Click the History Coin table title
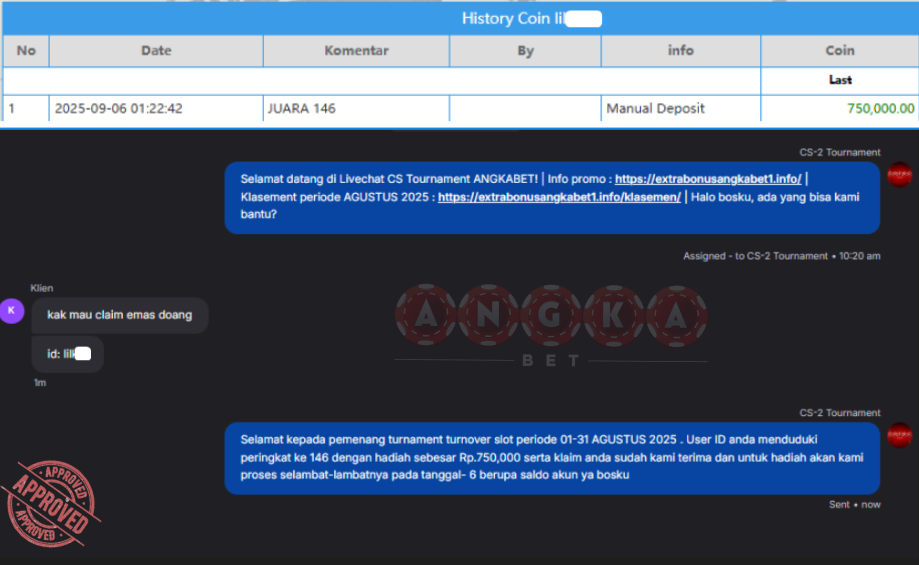The image size is (919, 565). tap(531, 18)
